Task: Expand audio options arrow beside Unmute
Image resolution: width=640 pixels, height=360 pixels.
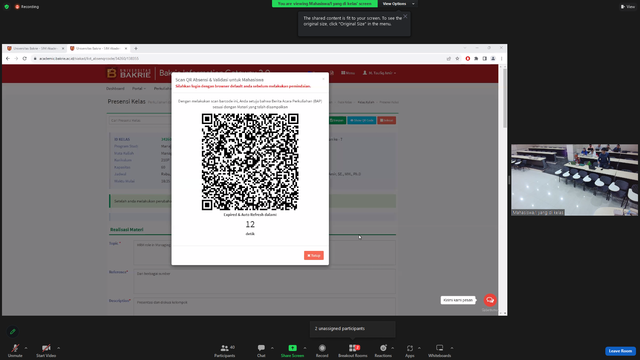Action: click(26, 348)
